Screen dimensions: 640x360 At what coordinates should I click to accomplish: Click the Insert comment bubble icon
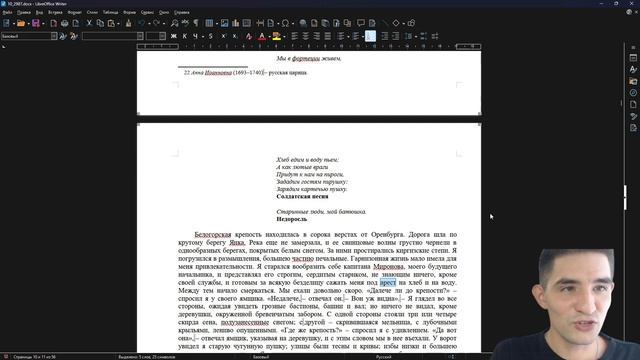pos(361,23)
